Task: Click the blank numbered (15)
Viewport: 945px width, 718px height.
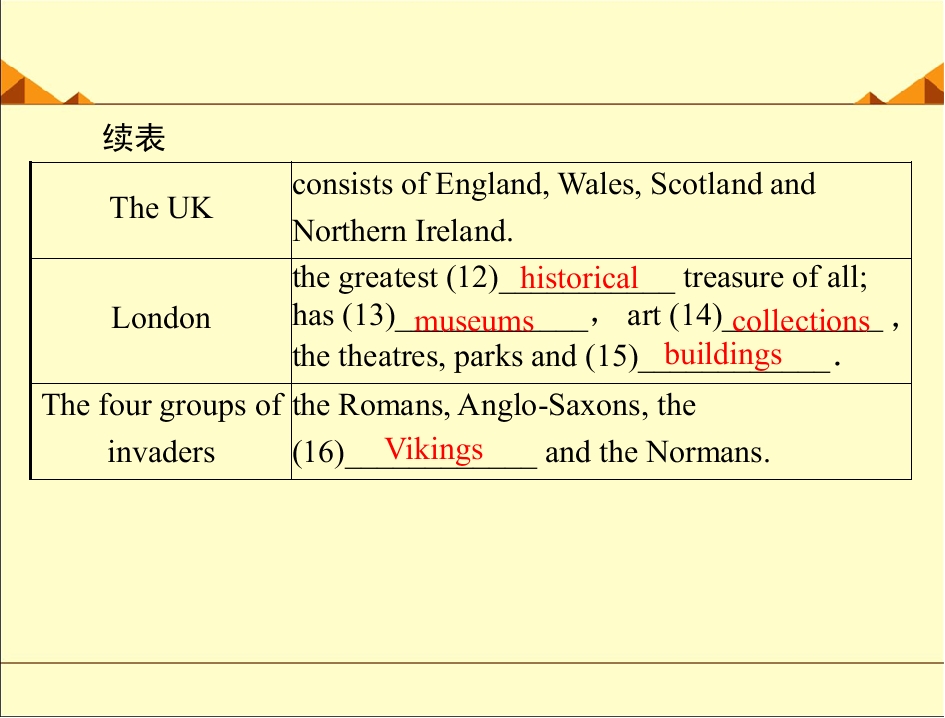Action: pyautogui.click(x=734, y=358)
